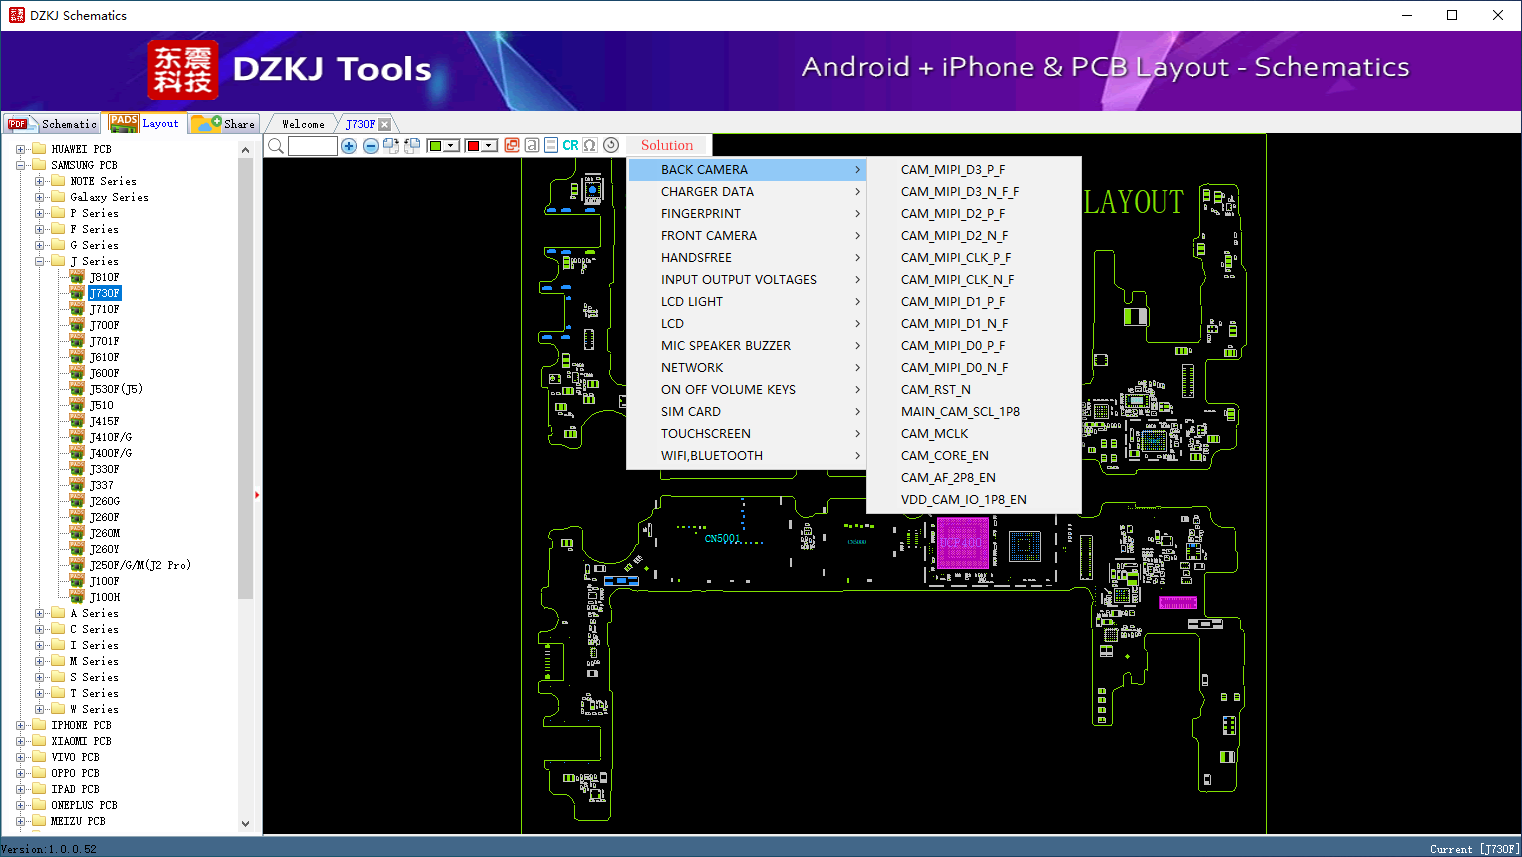
Task: Click the PADS icon beside J700F
Action: point(77,325)
